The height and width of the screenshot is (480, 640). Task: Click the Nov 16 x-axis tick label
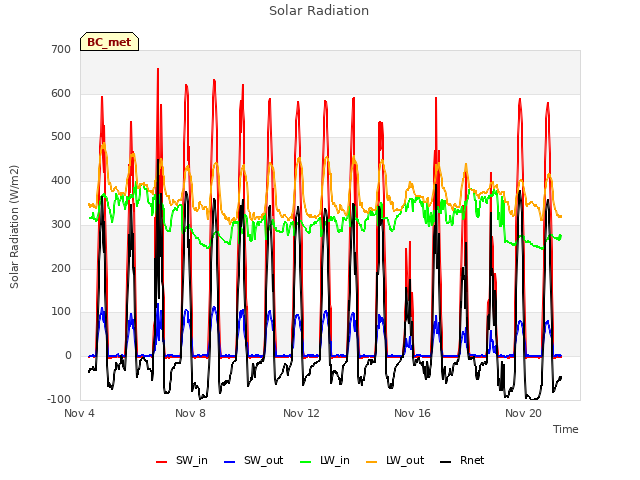click(412, 413)
